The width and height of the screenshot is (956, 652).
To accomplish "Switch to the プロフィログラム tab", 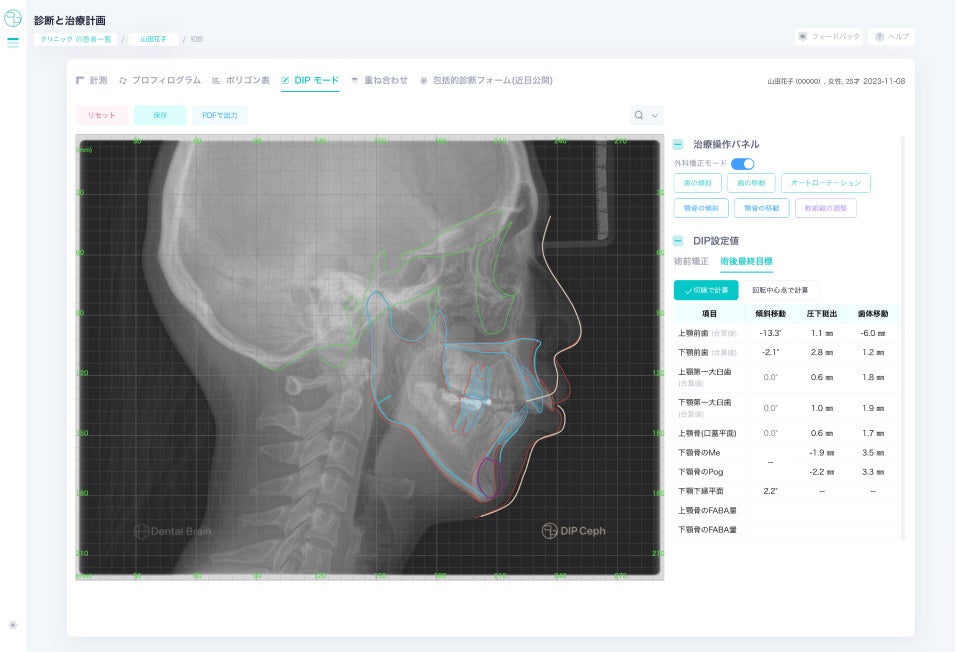I will tap(160, 81).
